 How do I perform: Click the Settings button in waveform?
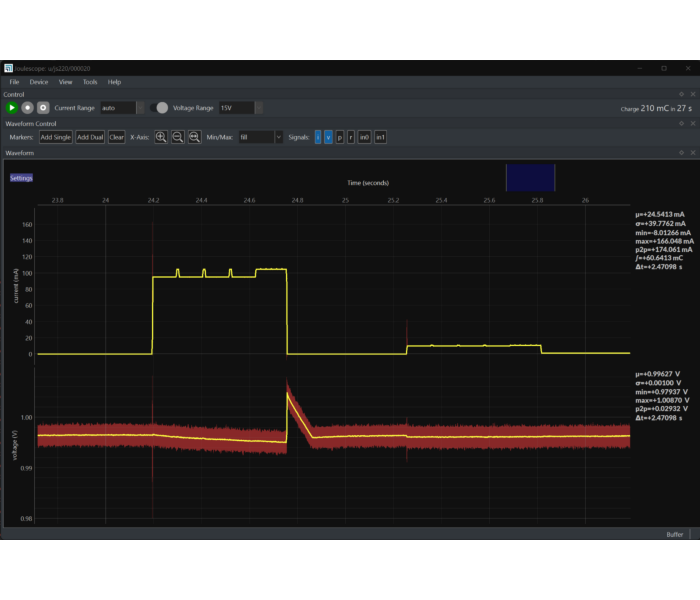click(21, 178)
